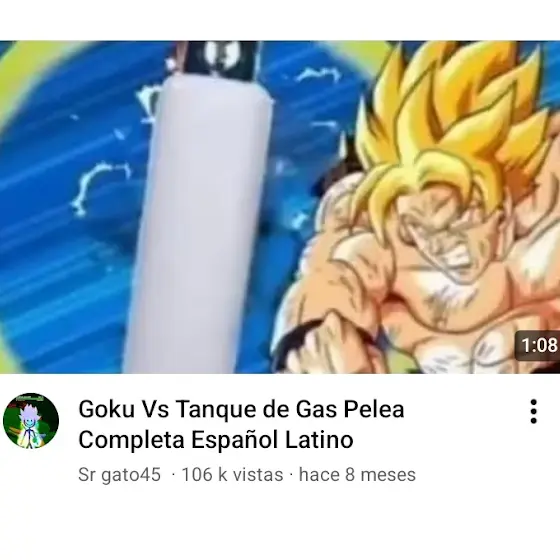Tap the word 'Latino' in the title
The image size is (560, 560).
click(x=319, y=440)
